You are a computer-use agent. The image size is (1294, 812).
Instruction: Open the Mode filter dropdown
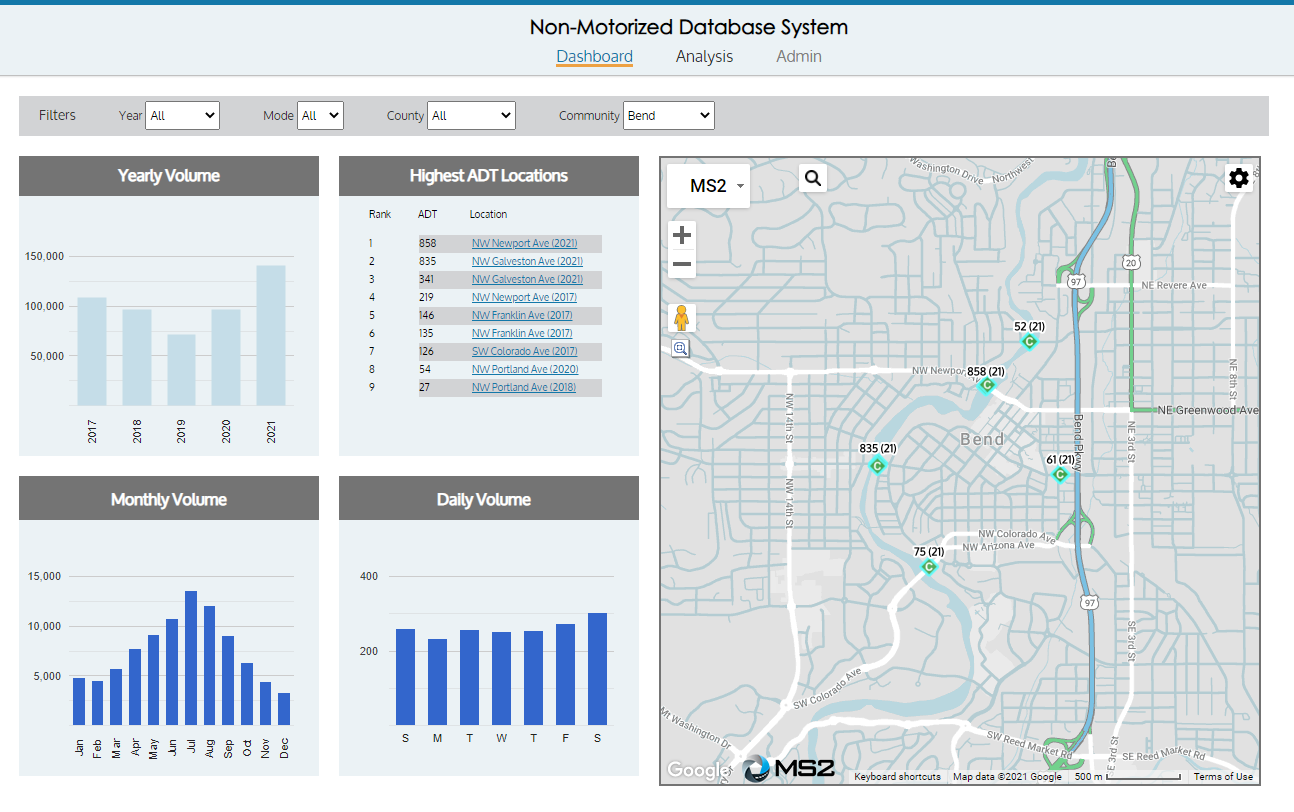(320, 115)
